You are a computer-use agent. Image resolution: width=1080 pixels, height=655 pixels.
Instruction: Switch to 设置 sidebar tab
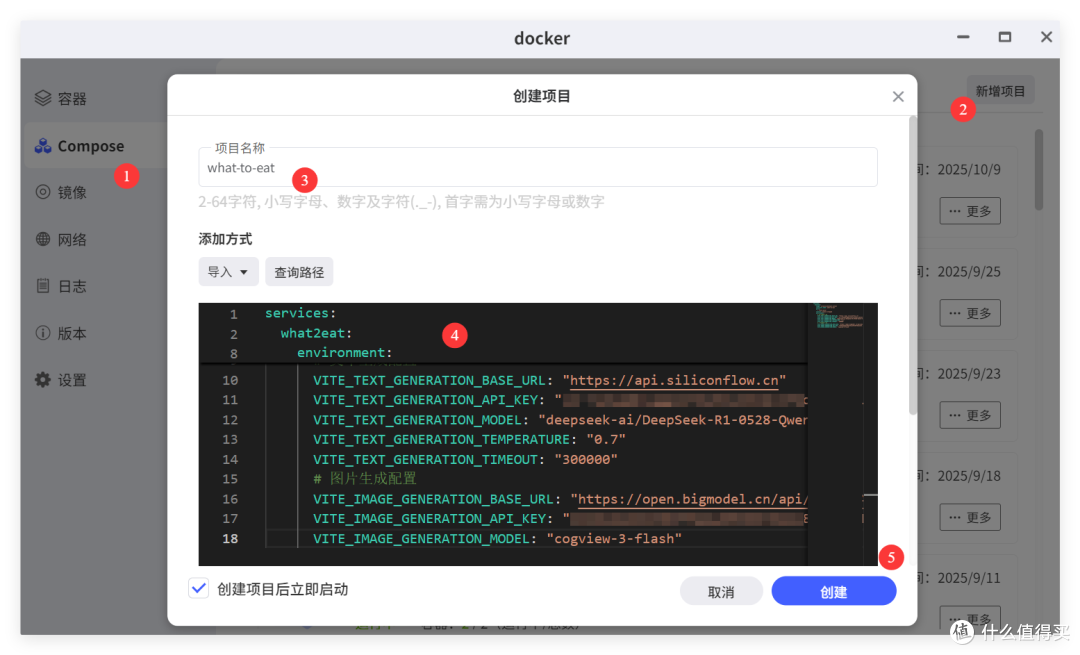(95, 380)
